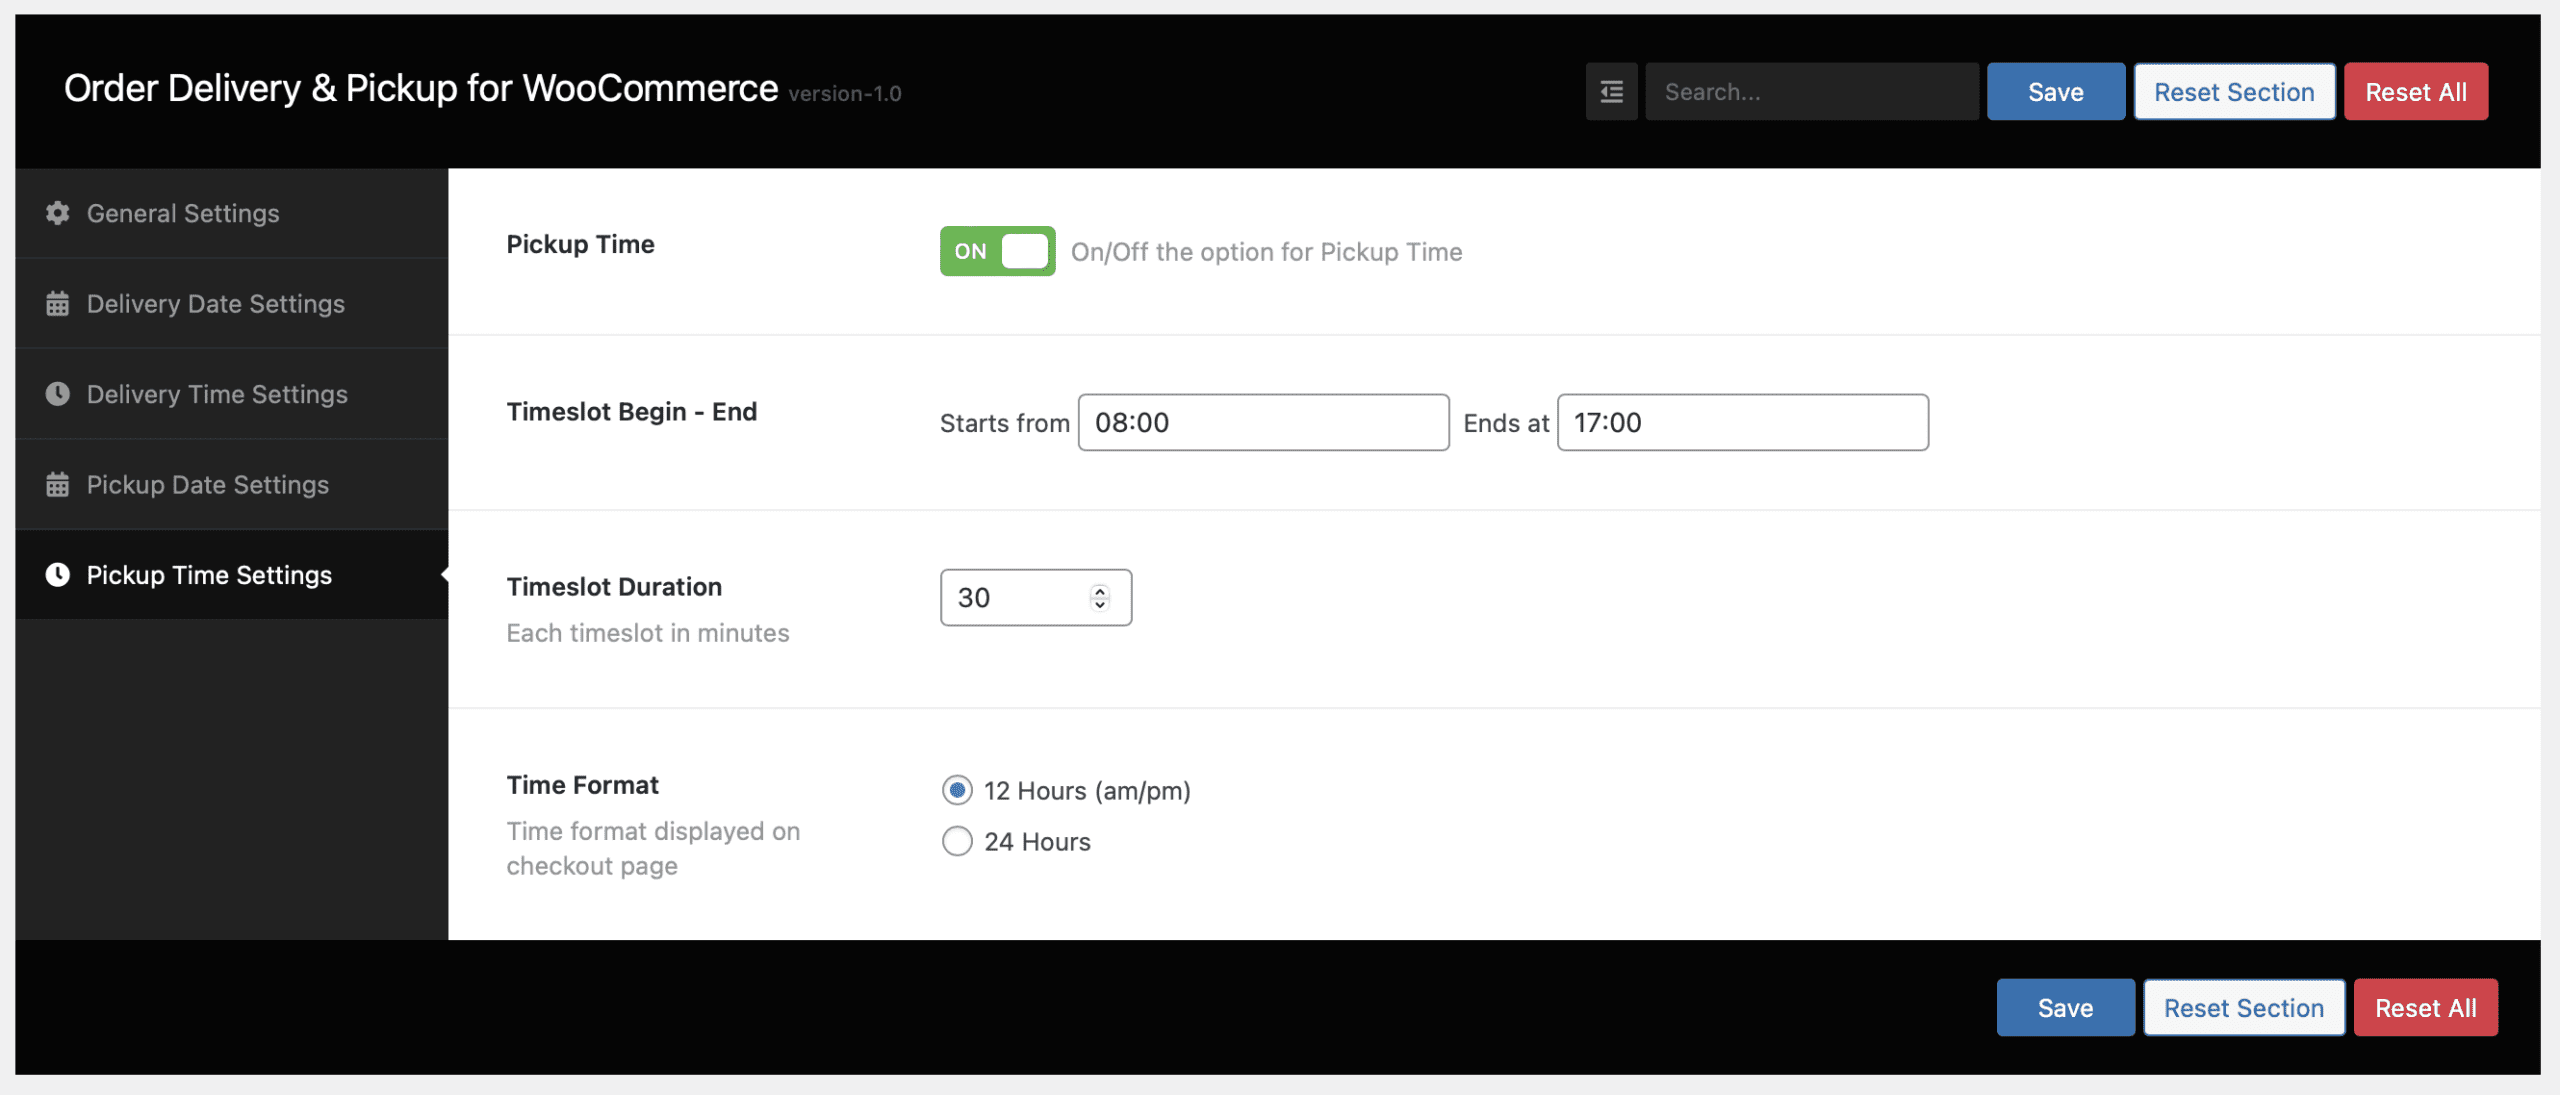Edit the Starts from time field
2560x1095 pixels.
(x=1263, y=422)
